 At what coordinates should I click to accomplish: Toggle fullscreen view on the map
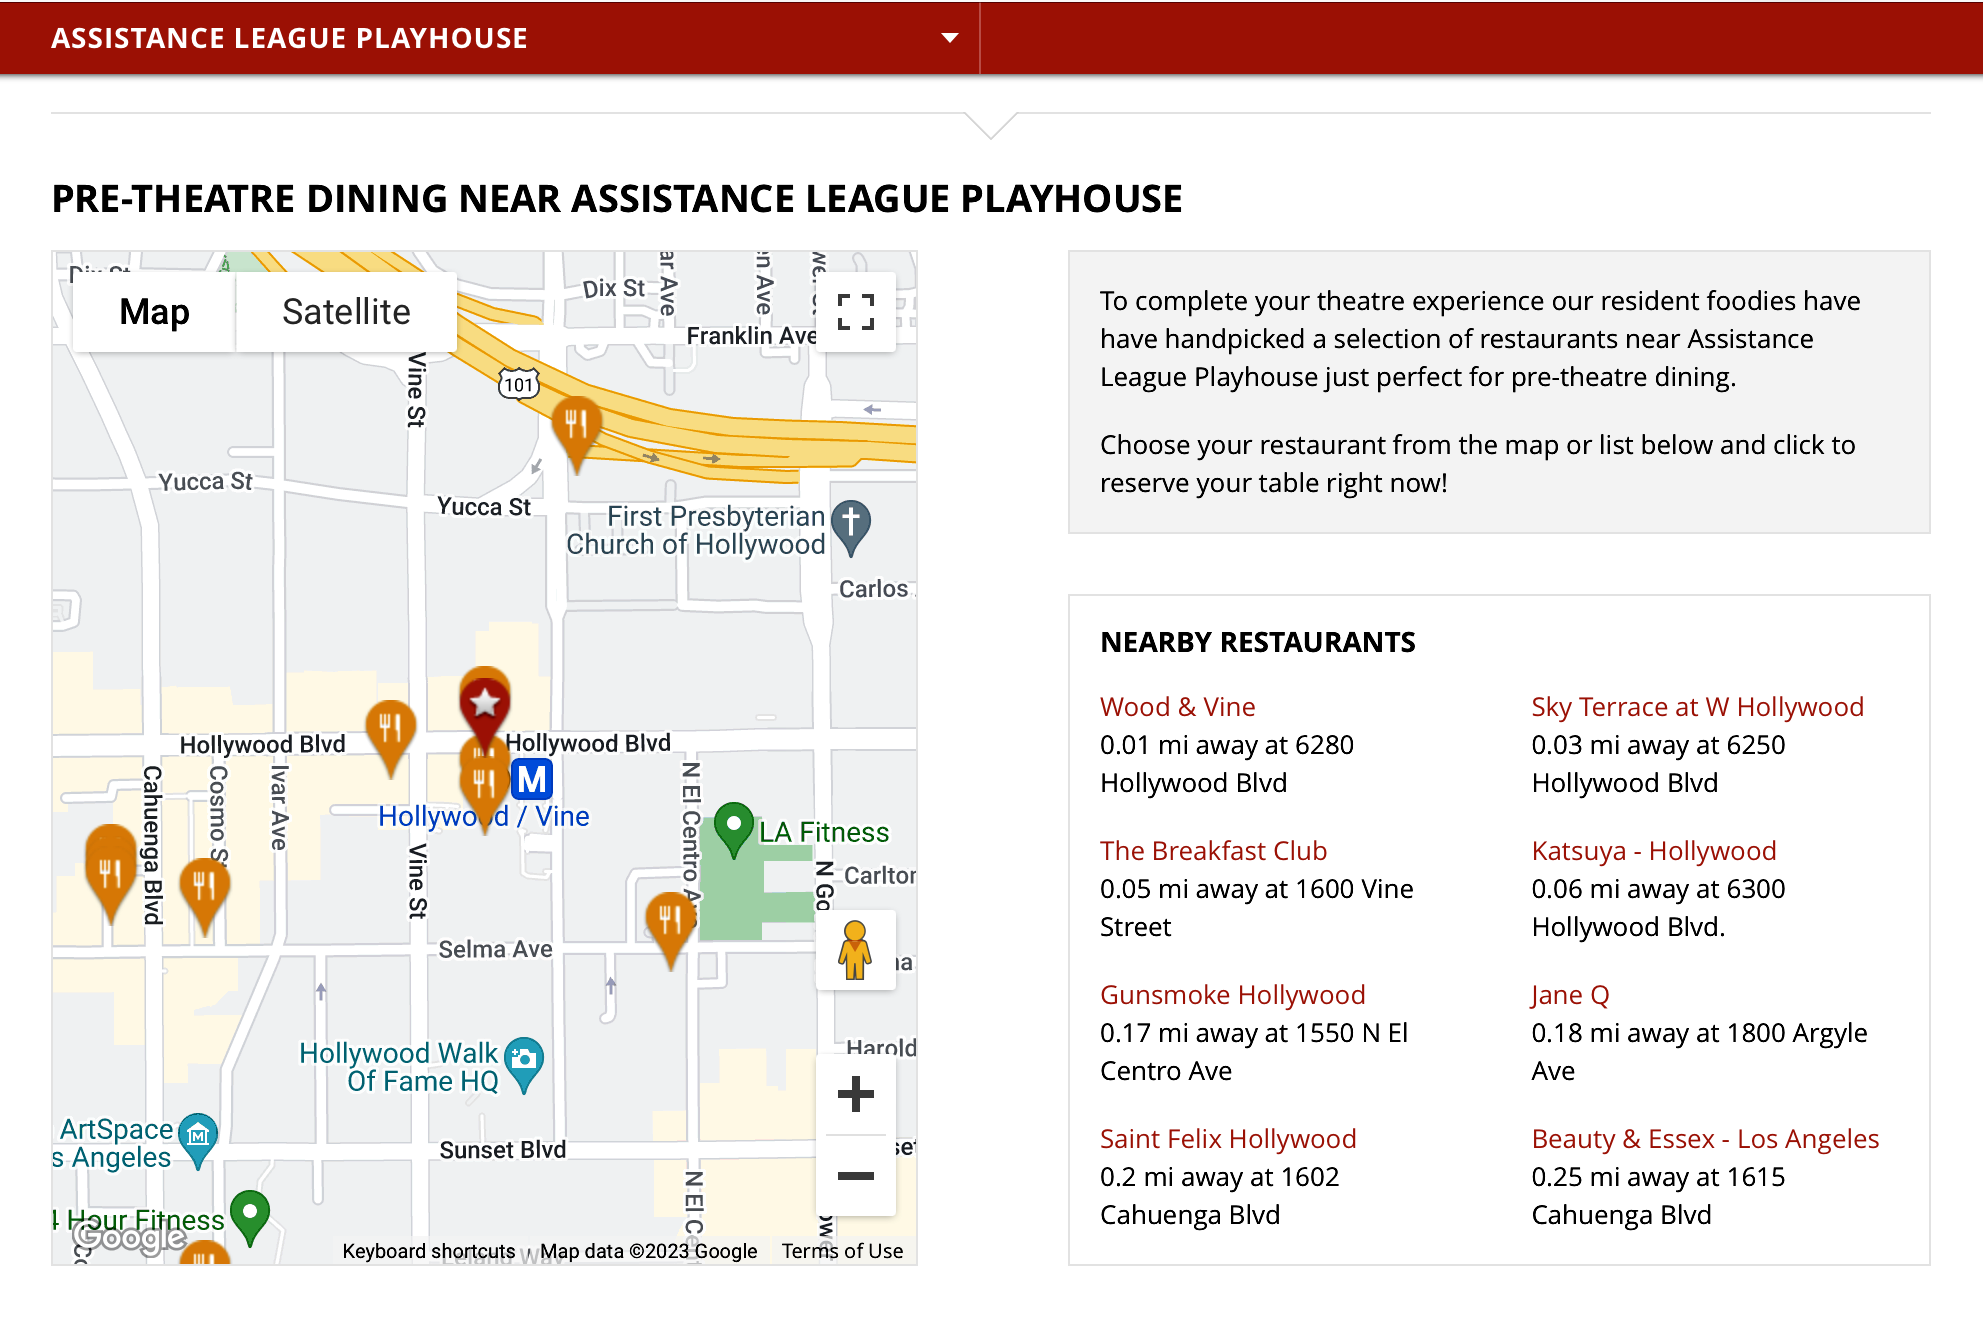point(855,312)
